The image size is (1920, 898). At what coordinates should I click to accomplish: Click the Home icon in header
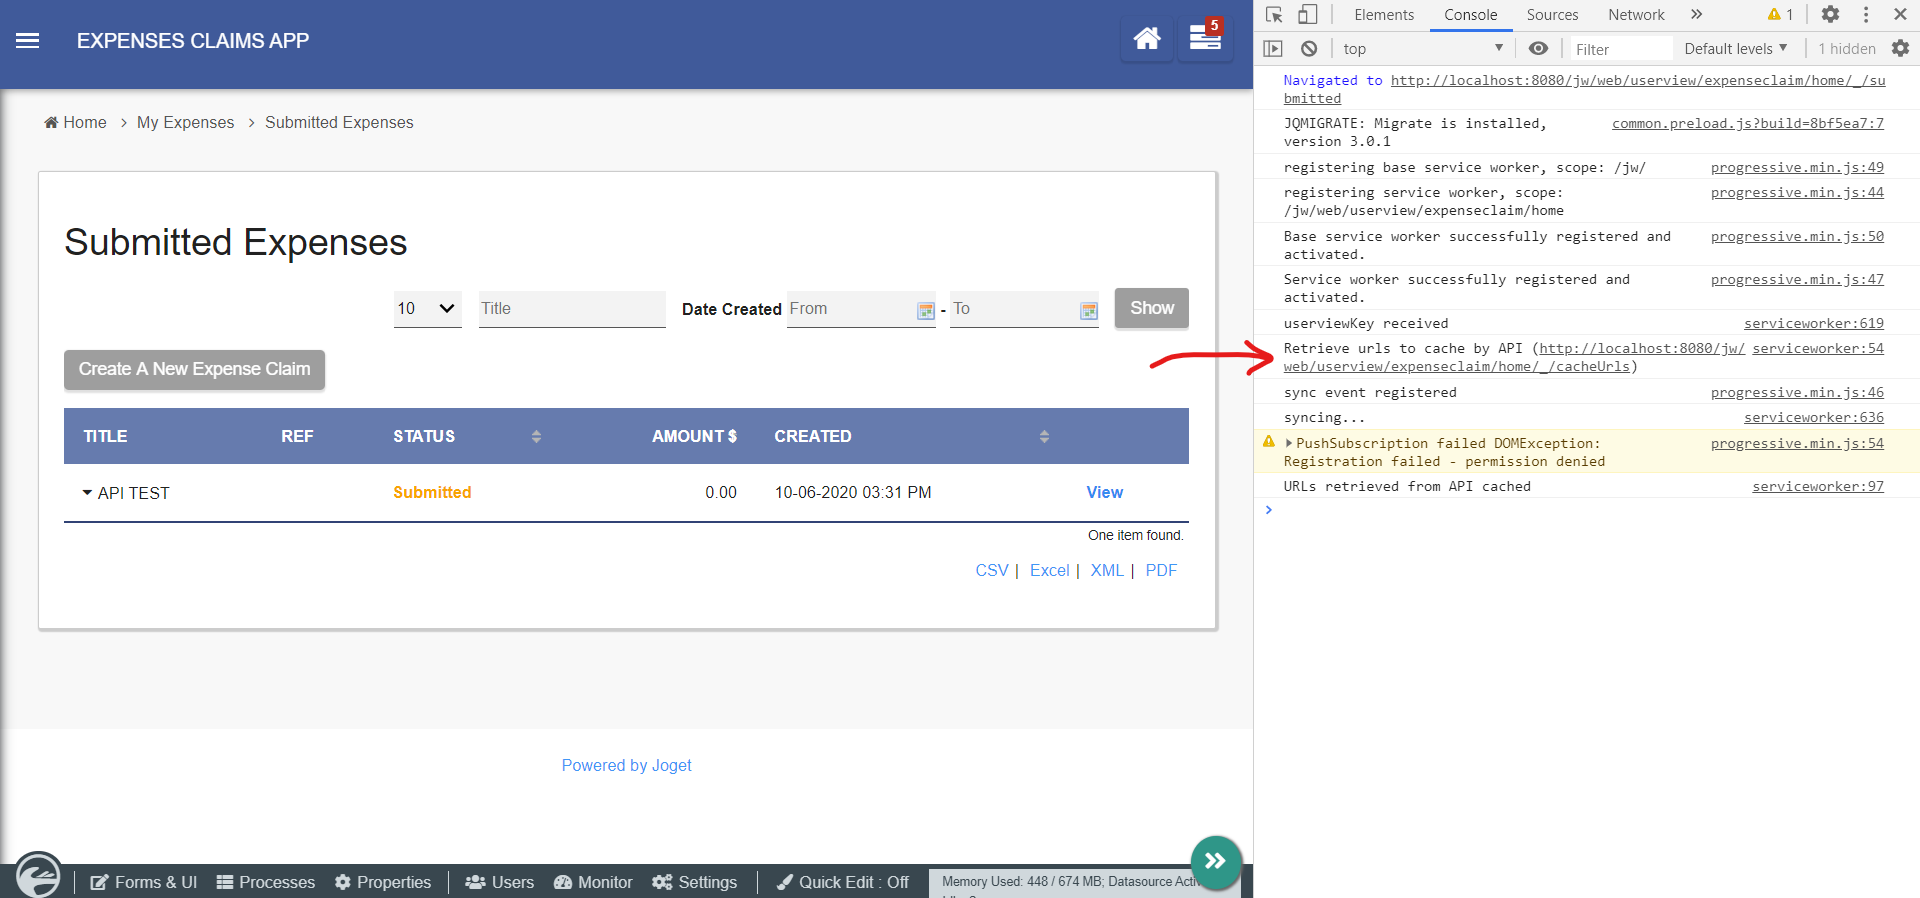coord(1146,39)
